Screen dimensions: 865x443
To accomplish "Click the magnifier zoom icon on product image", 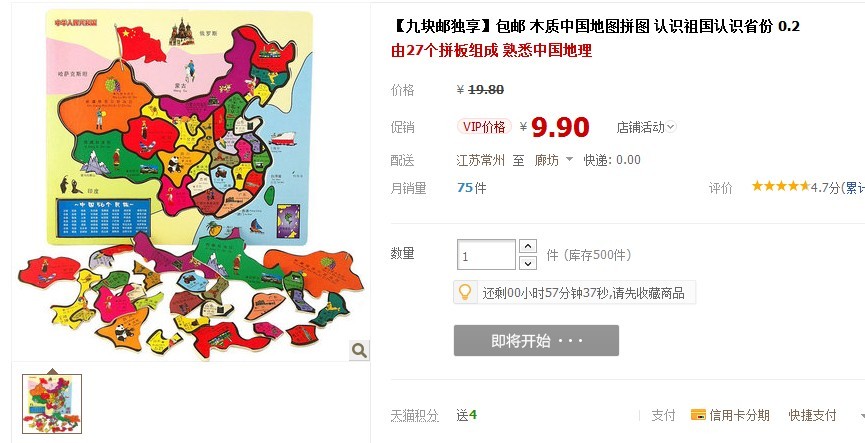I will [x=359, y=350].
